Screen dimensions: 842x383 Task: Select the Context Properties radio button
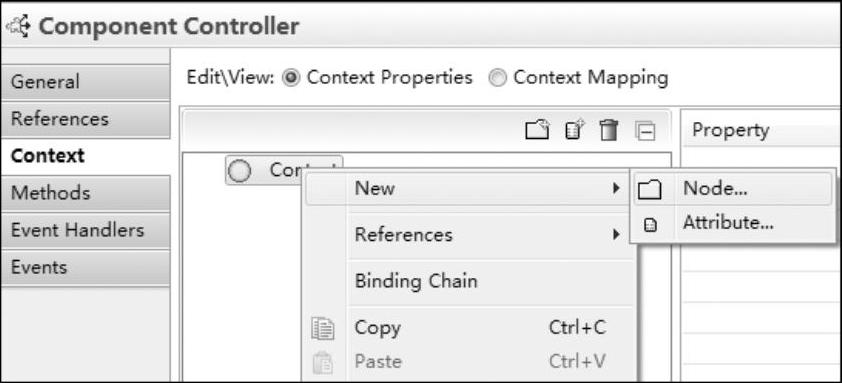click(292, 79)
